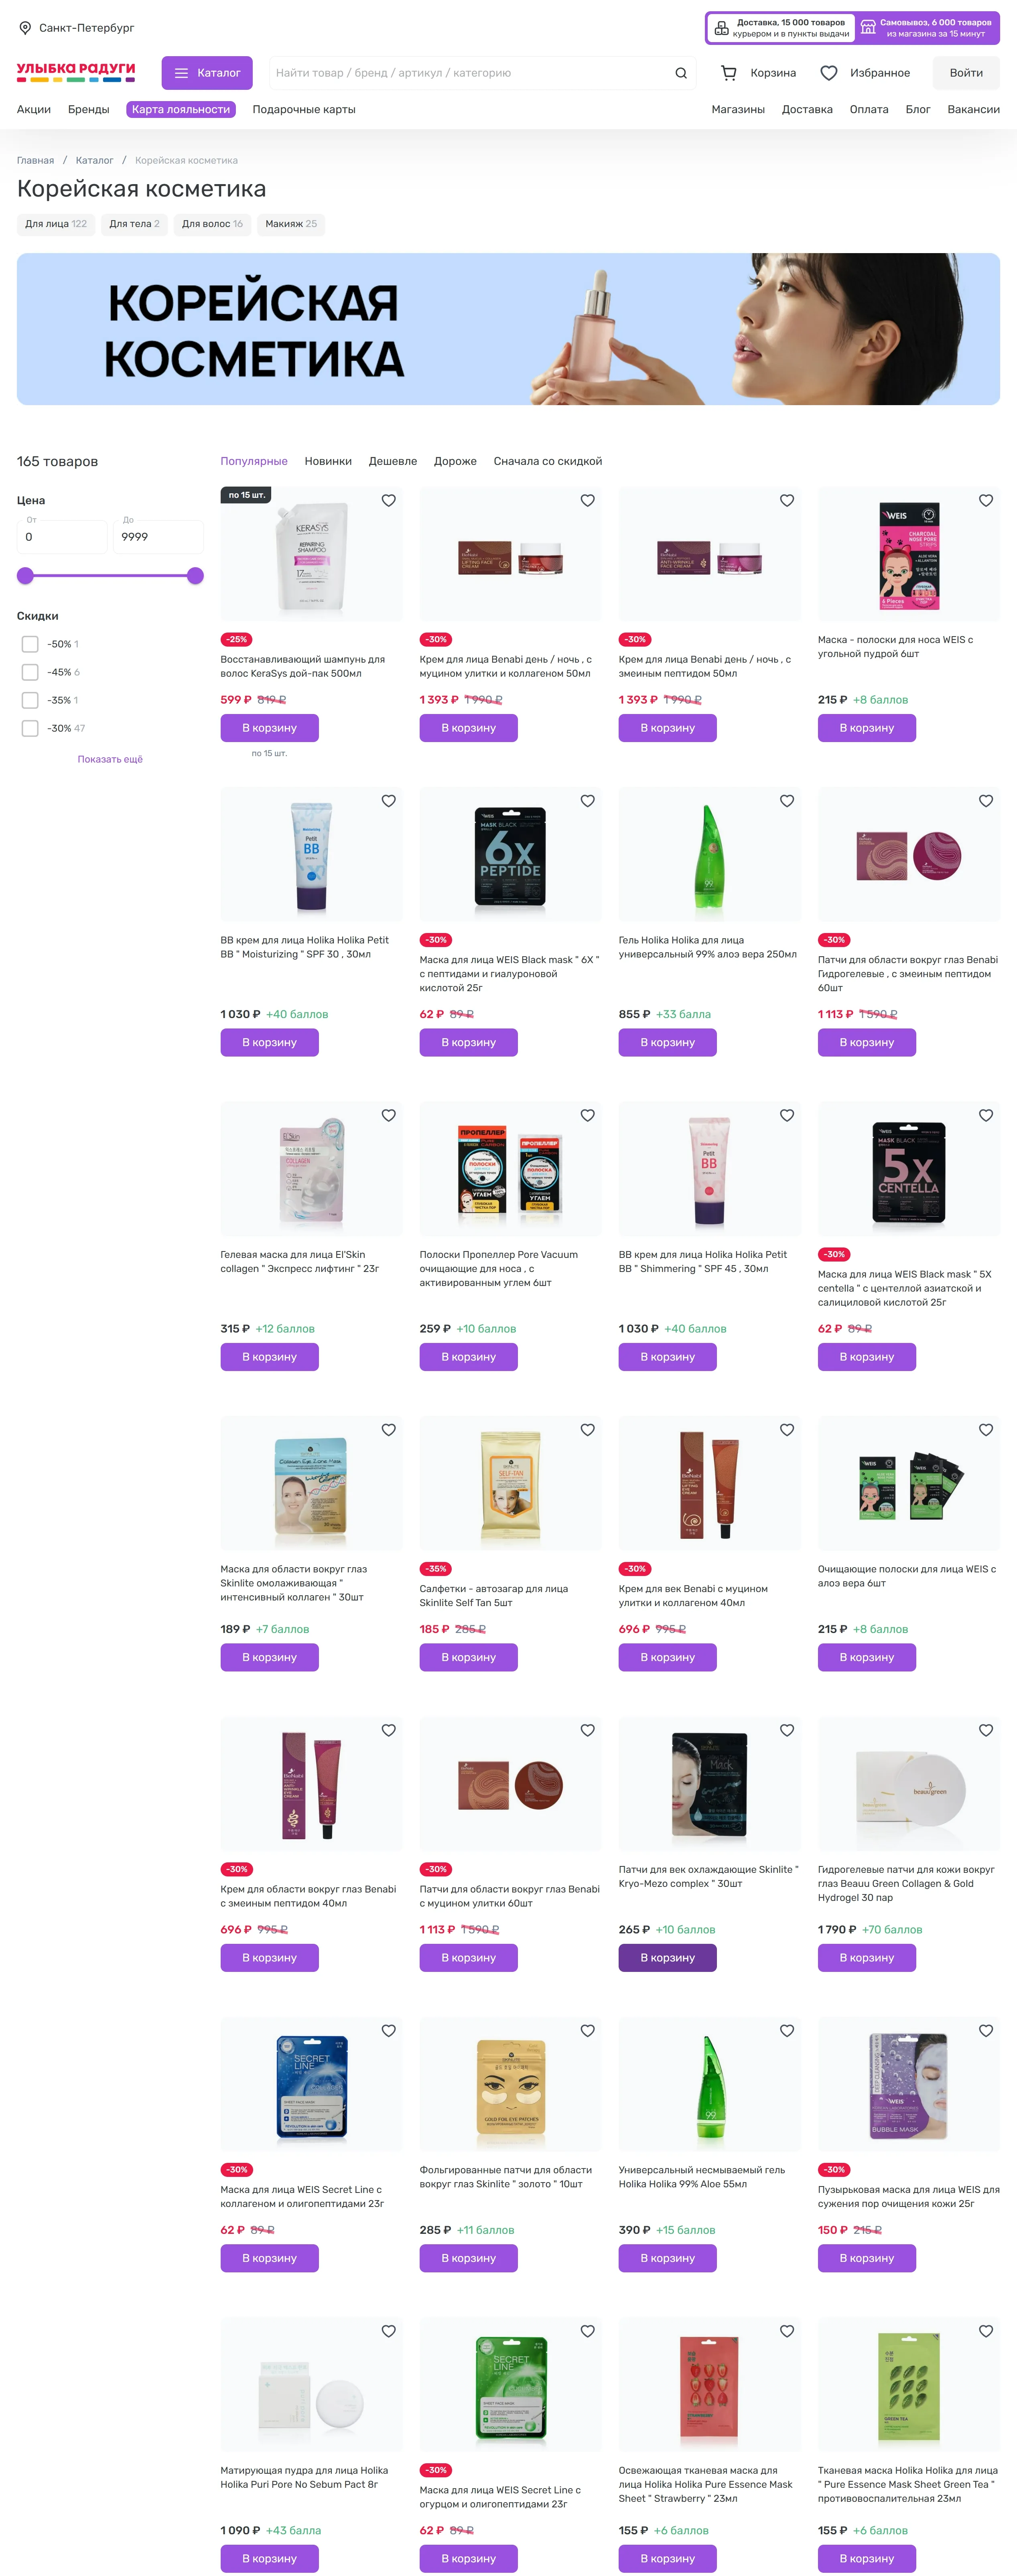Add WEIS charcoal nose strips to favorites
The image size is (1017, 2576).
click(x=986, y=501)
